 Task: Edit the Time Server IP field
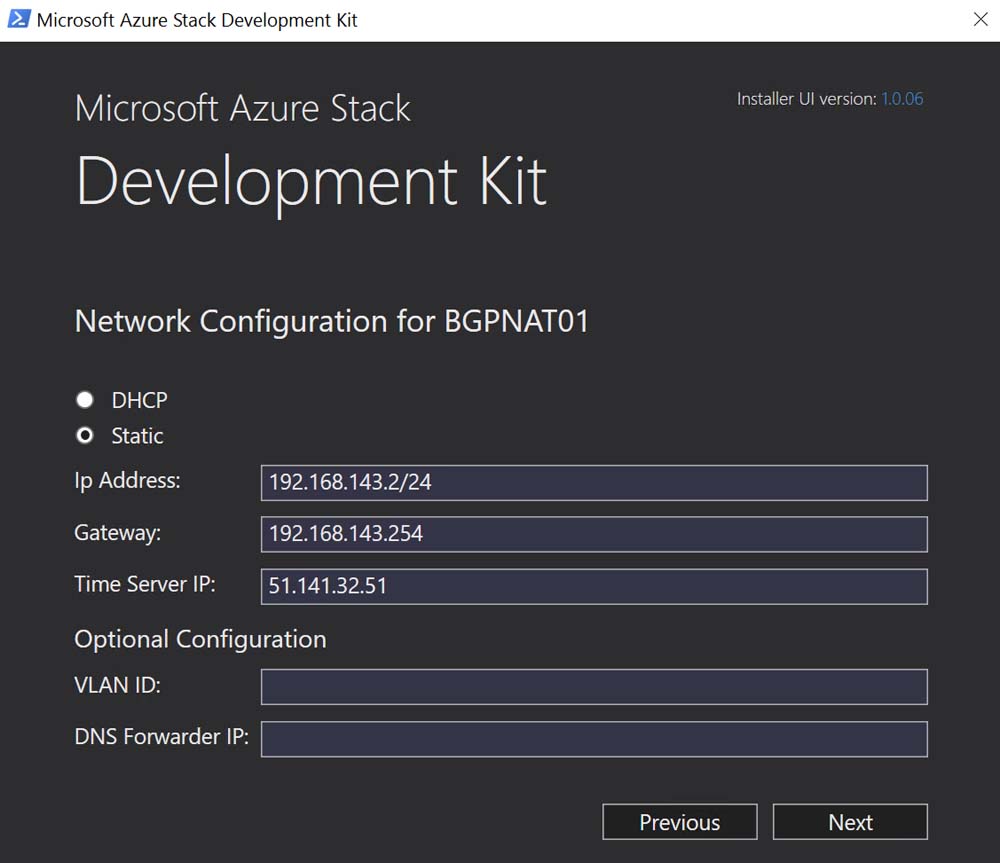(x=593, y=586)
